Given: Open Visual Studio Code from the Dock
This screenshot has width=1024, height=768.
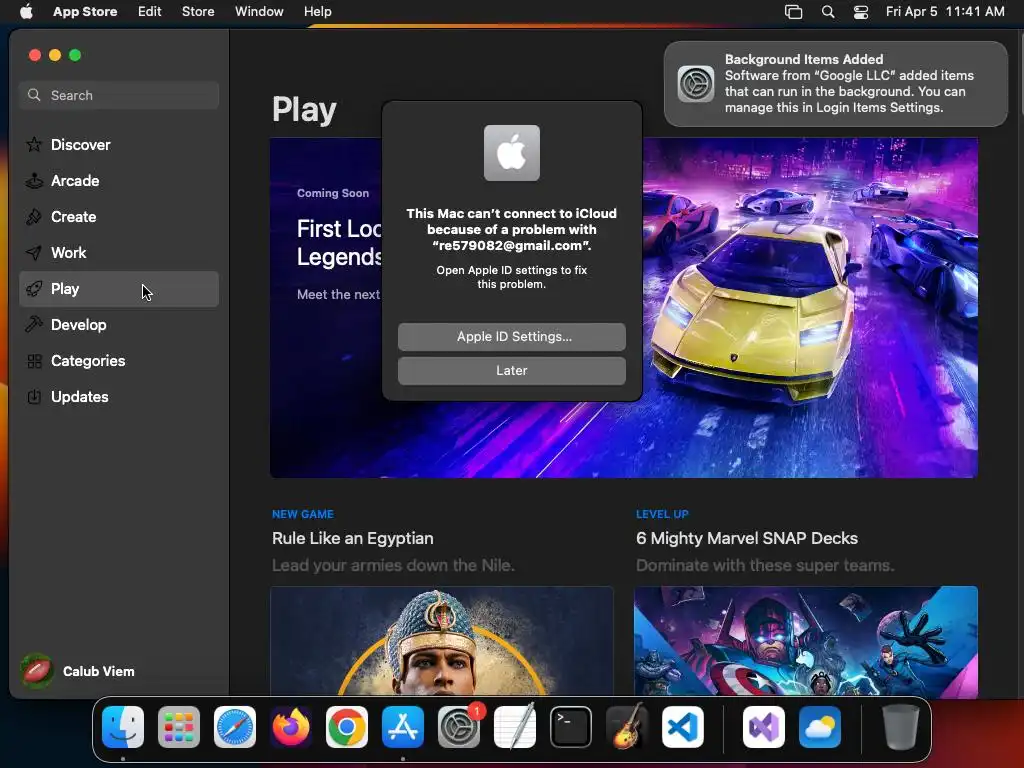Looking at the screenshot, I should [x=683, y=727].
